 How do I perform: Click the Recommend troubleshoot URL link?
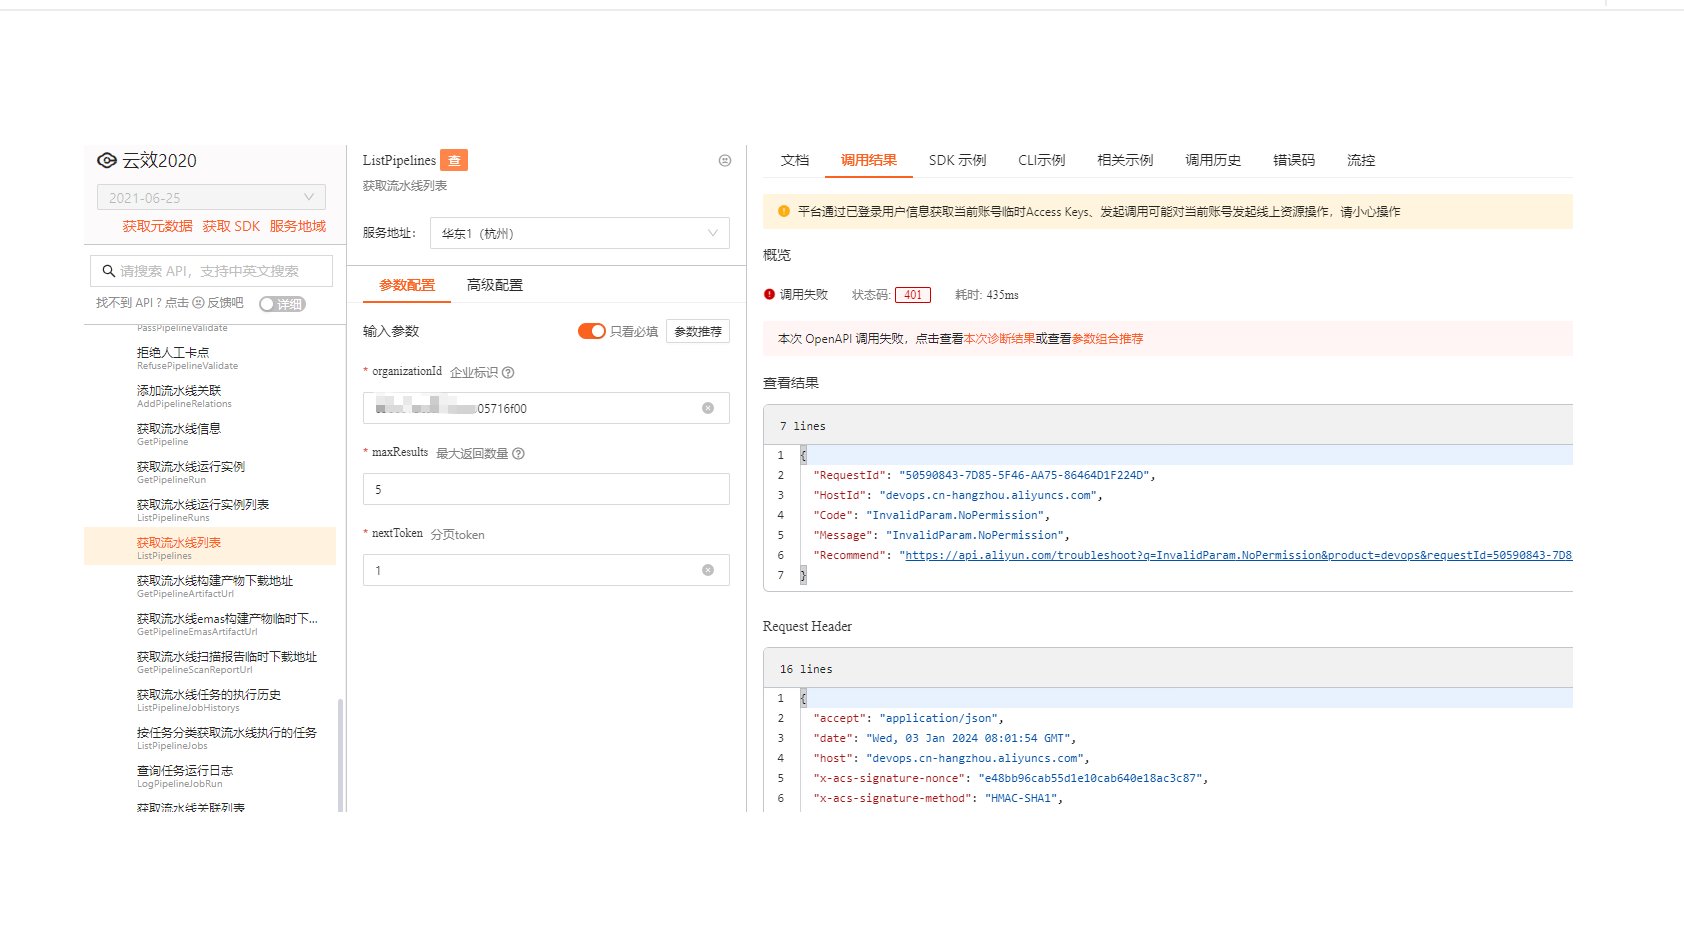(1238, 555)
